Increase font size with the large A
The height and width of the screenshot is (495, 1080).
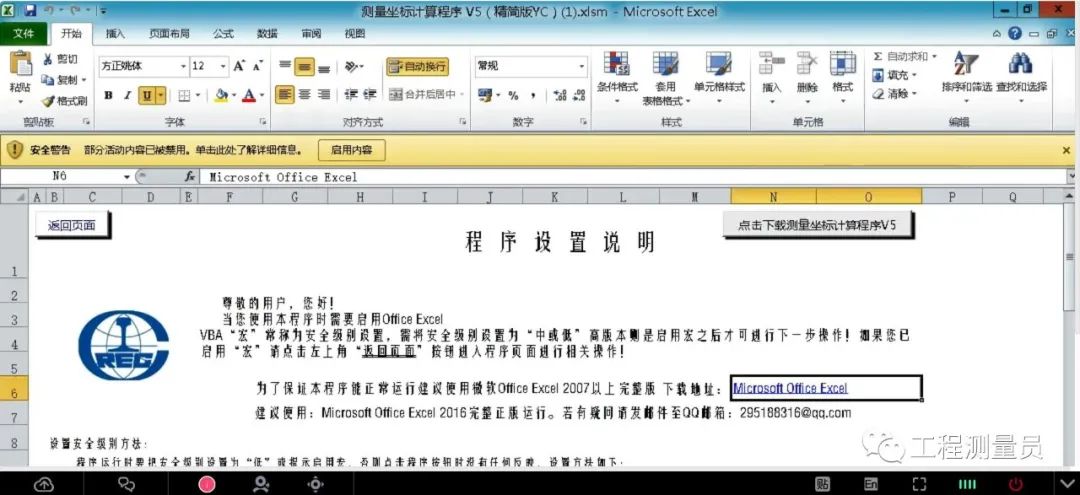238,66
